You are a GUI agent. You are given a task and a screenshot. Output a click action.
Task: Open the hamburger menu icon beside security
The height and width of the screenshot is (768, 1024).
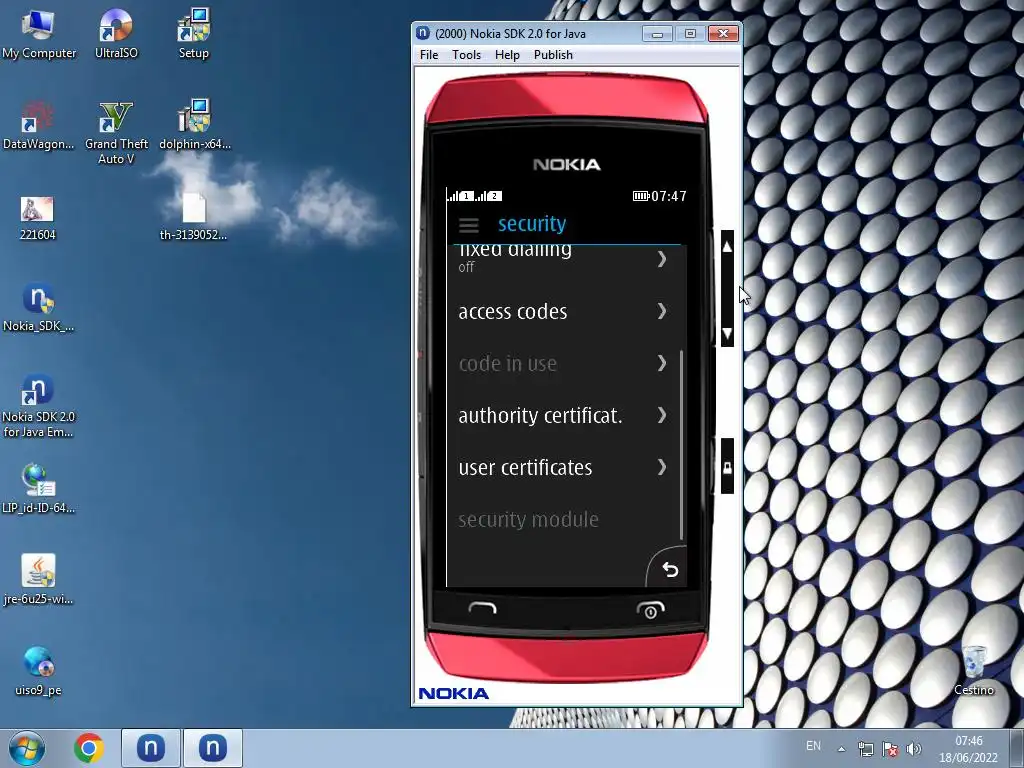tap(468, 225)
